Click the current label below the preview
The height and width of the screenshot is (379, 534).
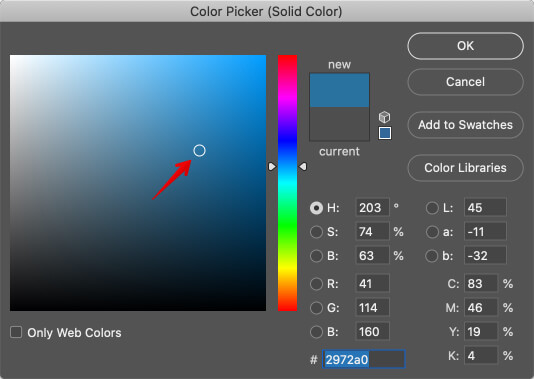(339, 151)
